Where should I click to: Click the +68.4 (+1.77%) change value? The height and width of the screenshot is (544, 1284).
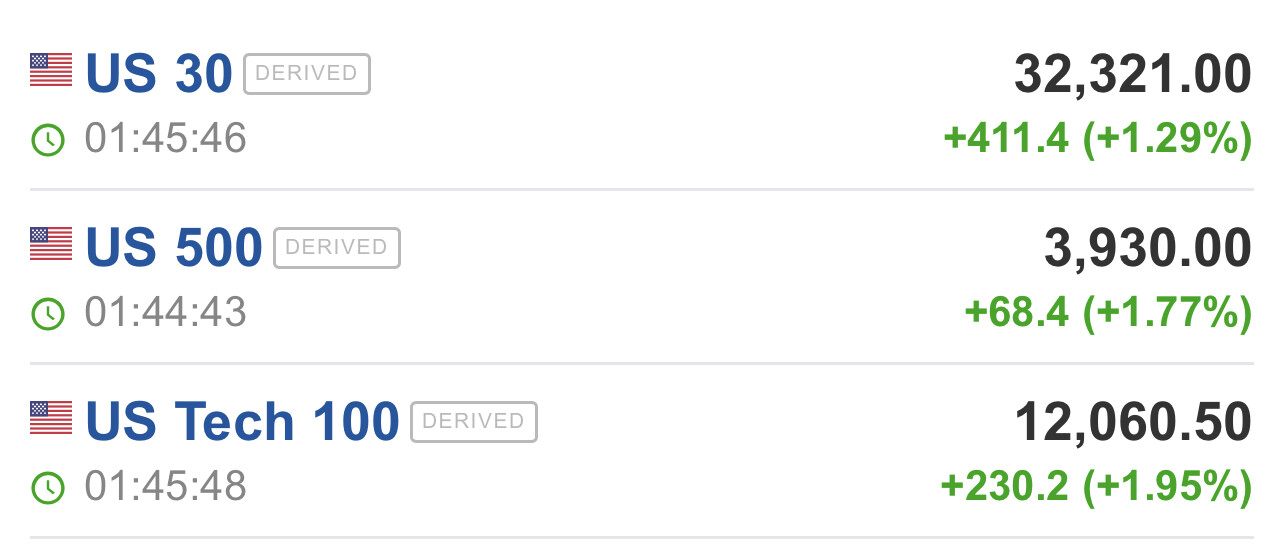[x=1107, y=314]
